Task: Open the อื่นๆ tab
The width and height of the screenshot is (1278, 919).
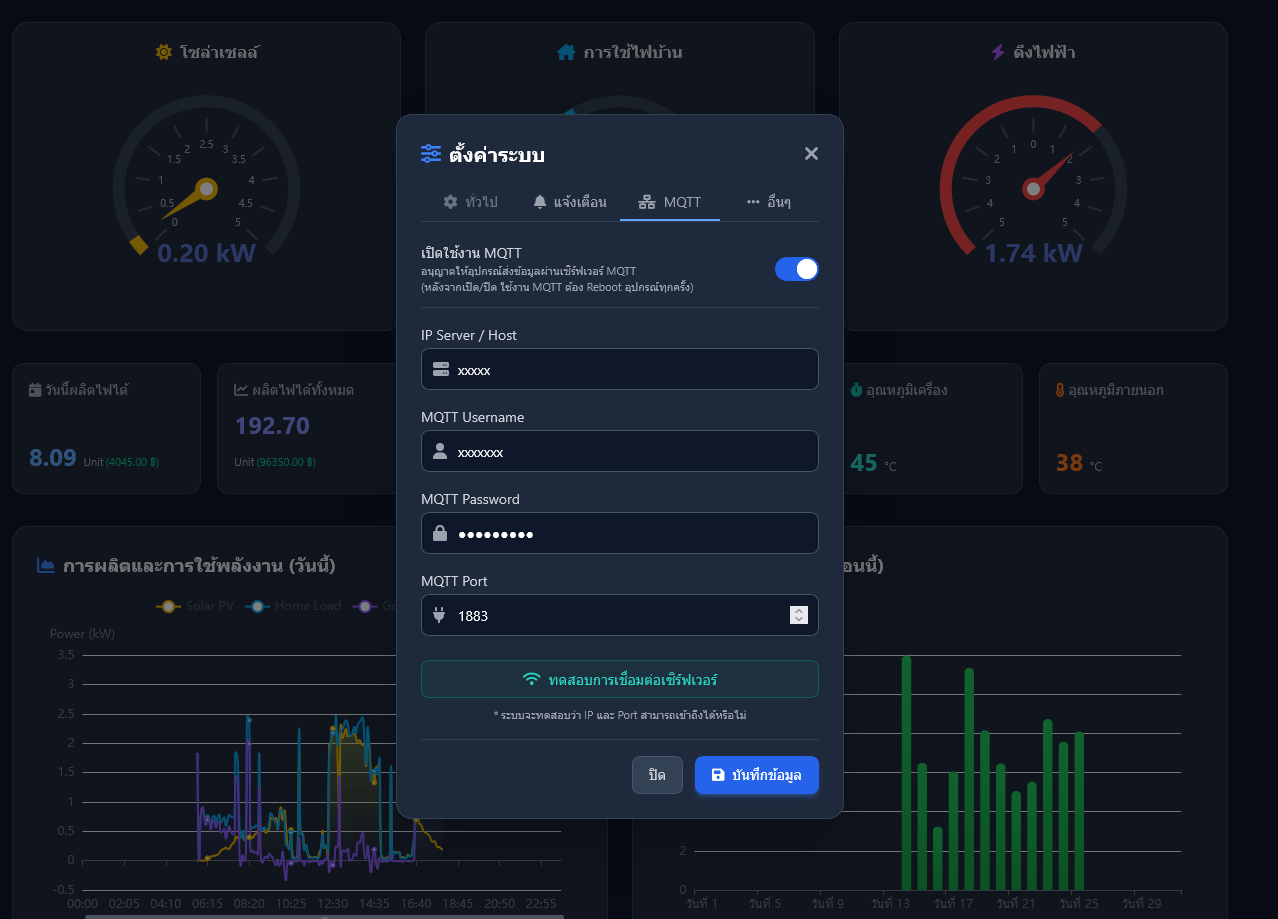Action: tap(768, 202)
